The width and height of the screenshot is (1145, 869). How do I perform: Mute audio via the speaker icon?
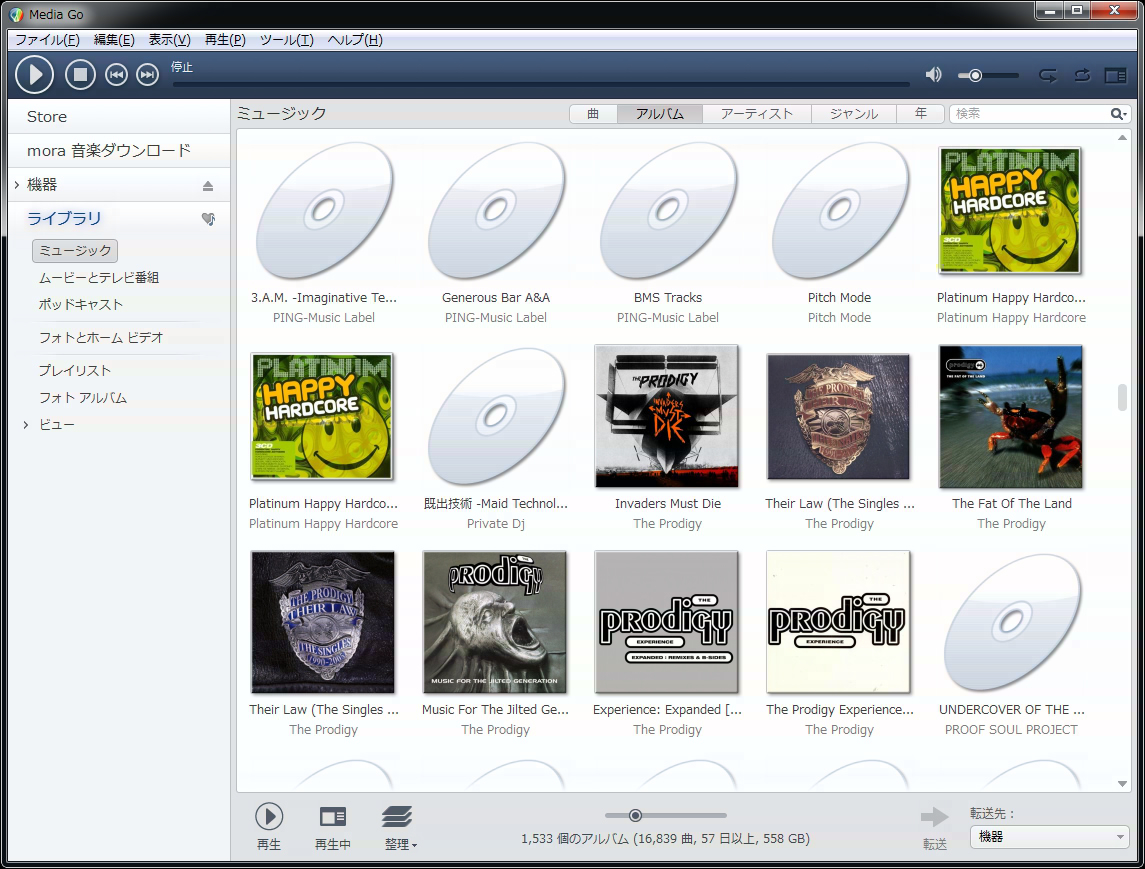[933, 74]
